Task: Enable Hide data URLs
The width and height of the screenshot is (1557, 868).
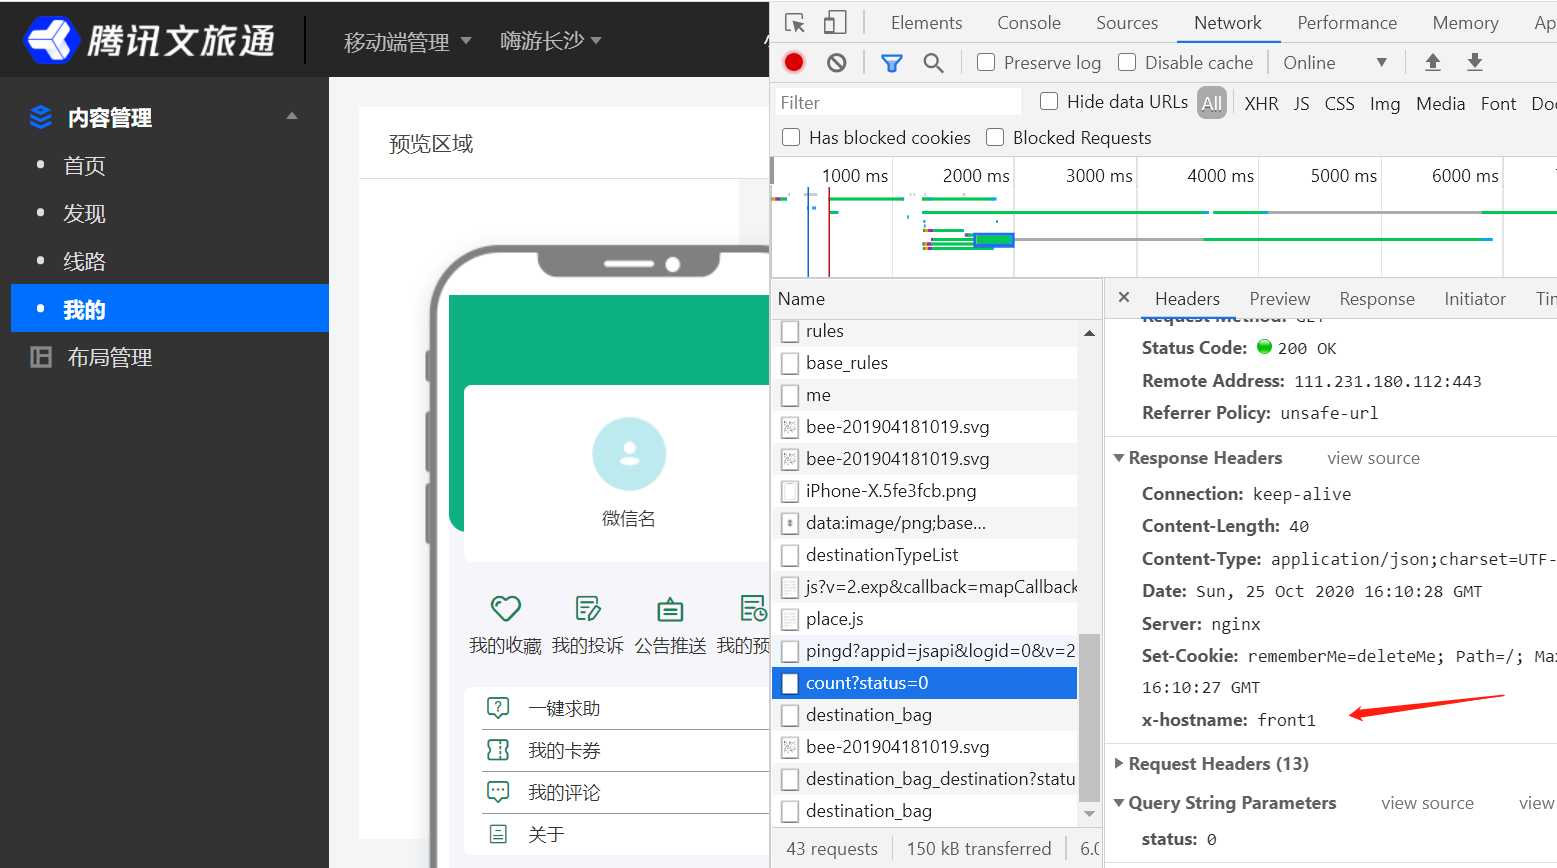Action: [1048, 101]
